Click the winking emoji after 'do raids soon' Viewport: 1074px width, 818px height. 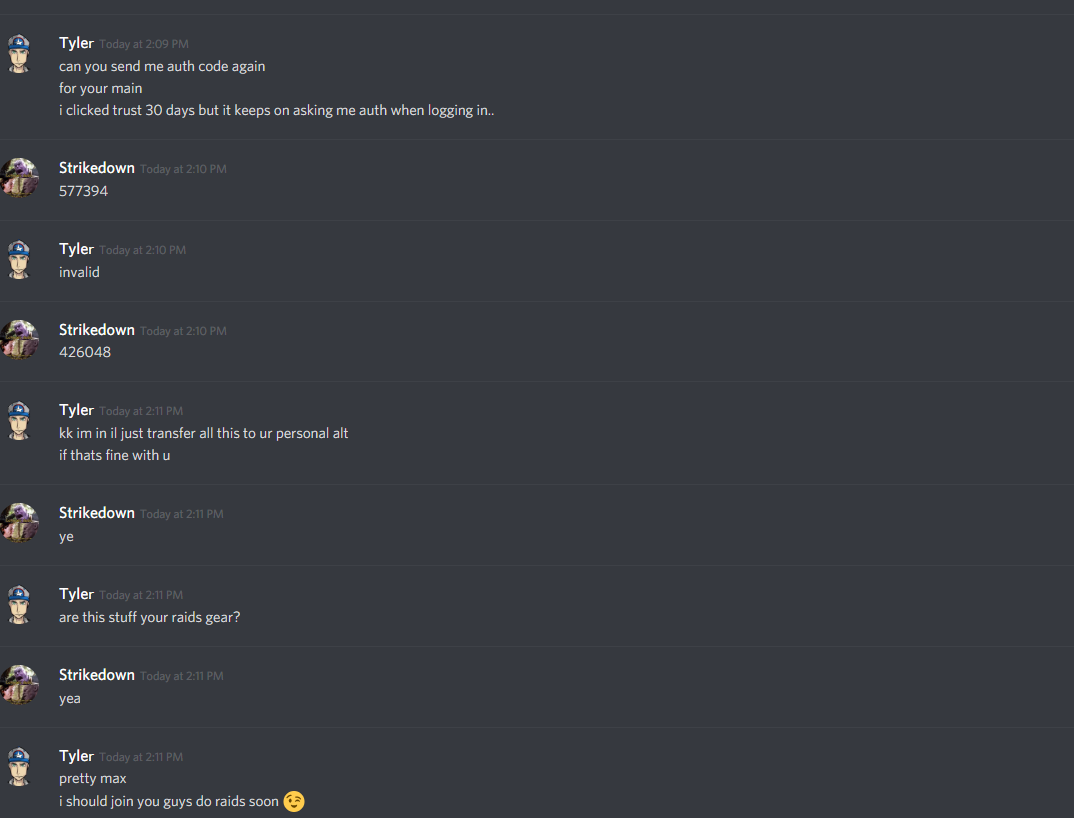(x=294, y=802)
